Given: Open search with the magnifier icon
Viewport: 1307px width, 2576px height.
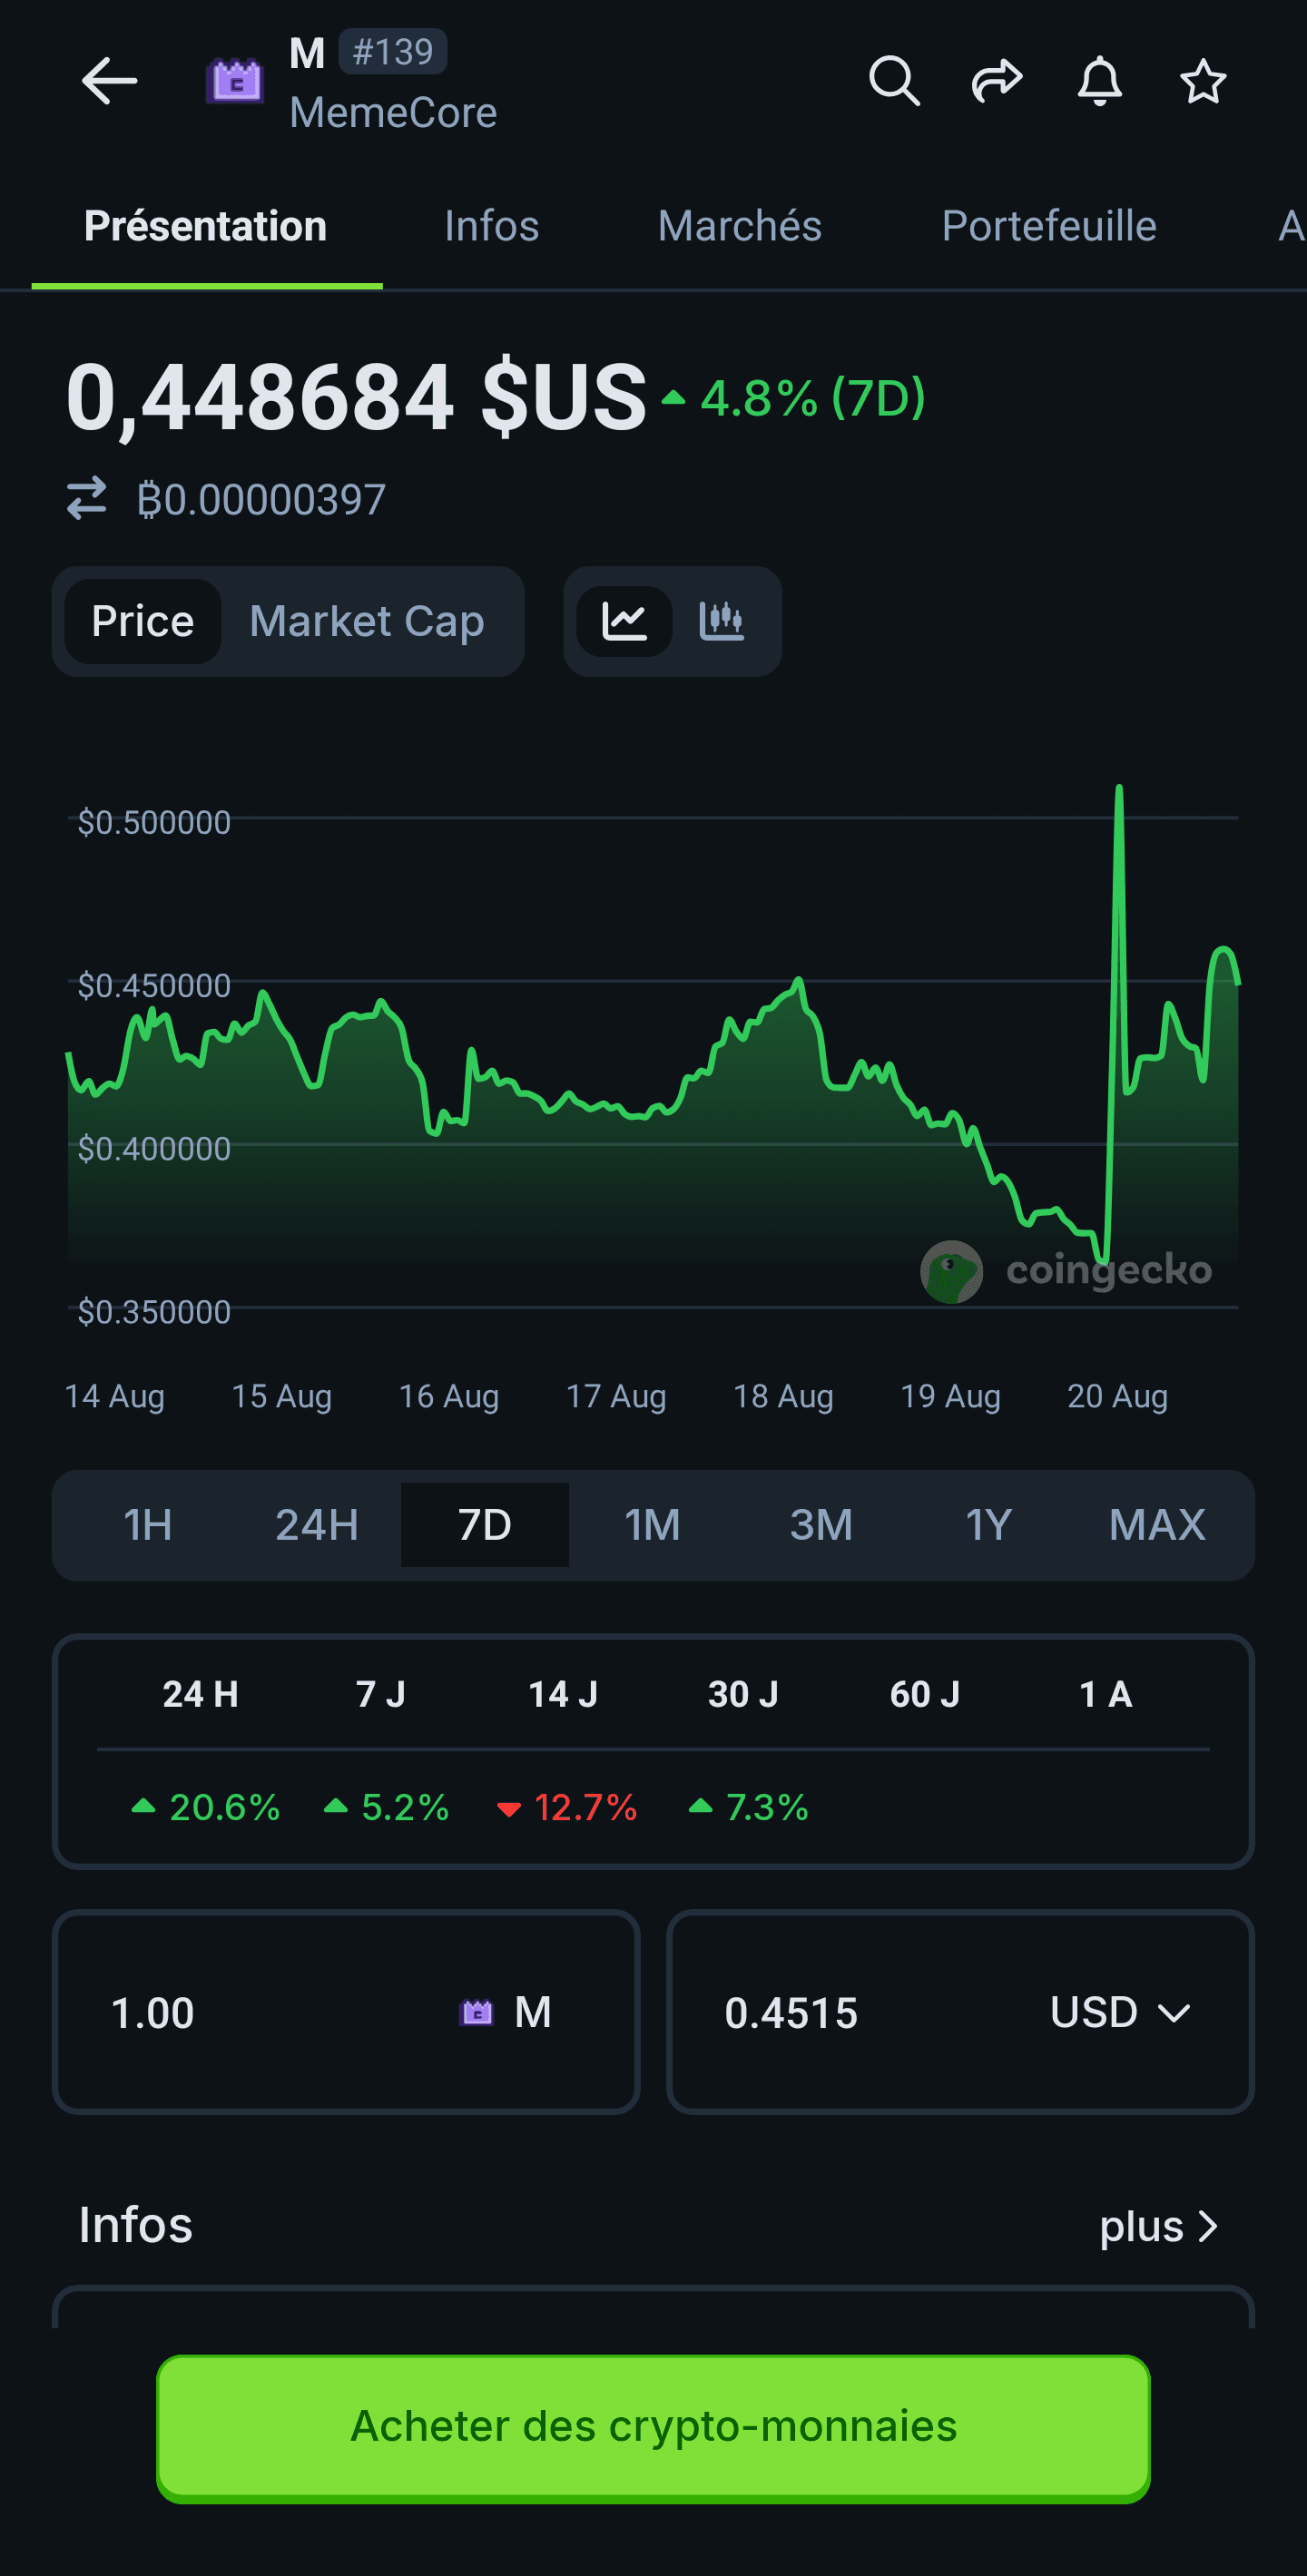Looking at the screenshot, I should (893, 81).
